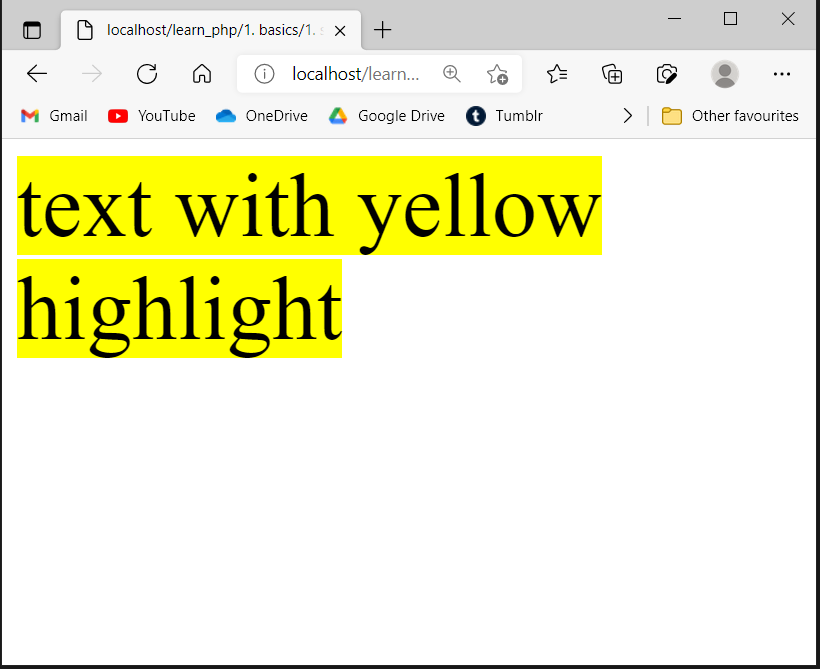820x669 pixels.
Task: Open the tab actions menu icon
Action: point(32,30)
